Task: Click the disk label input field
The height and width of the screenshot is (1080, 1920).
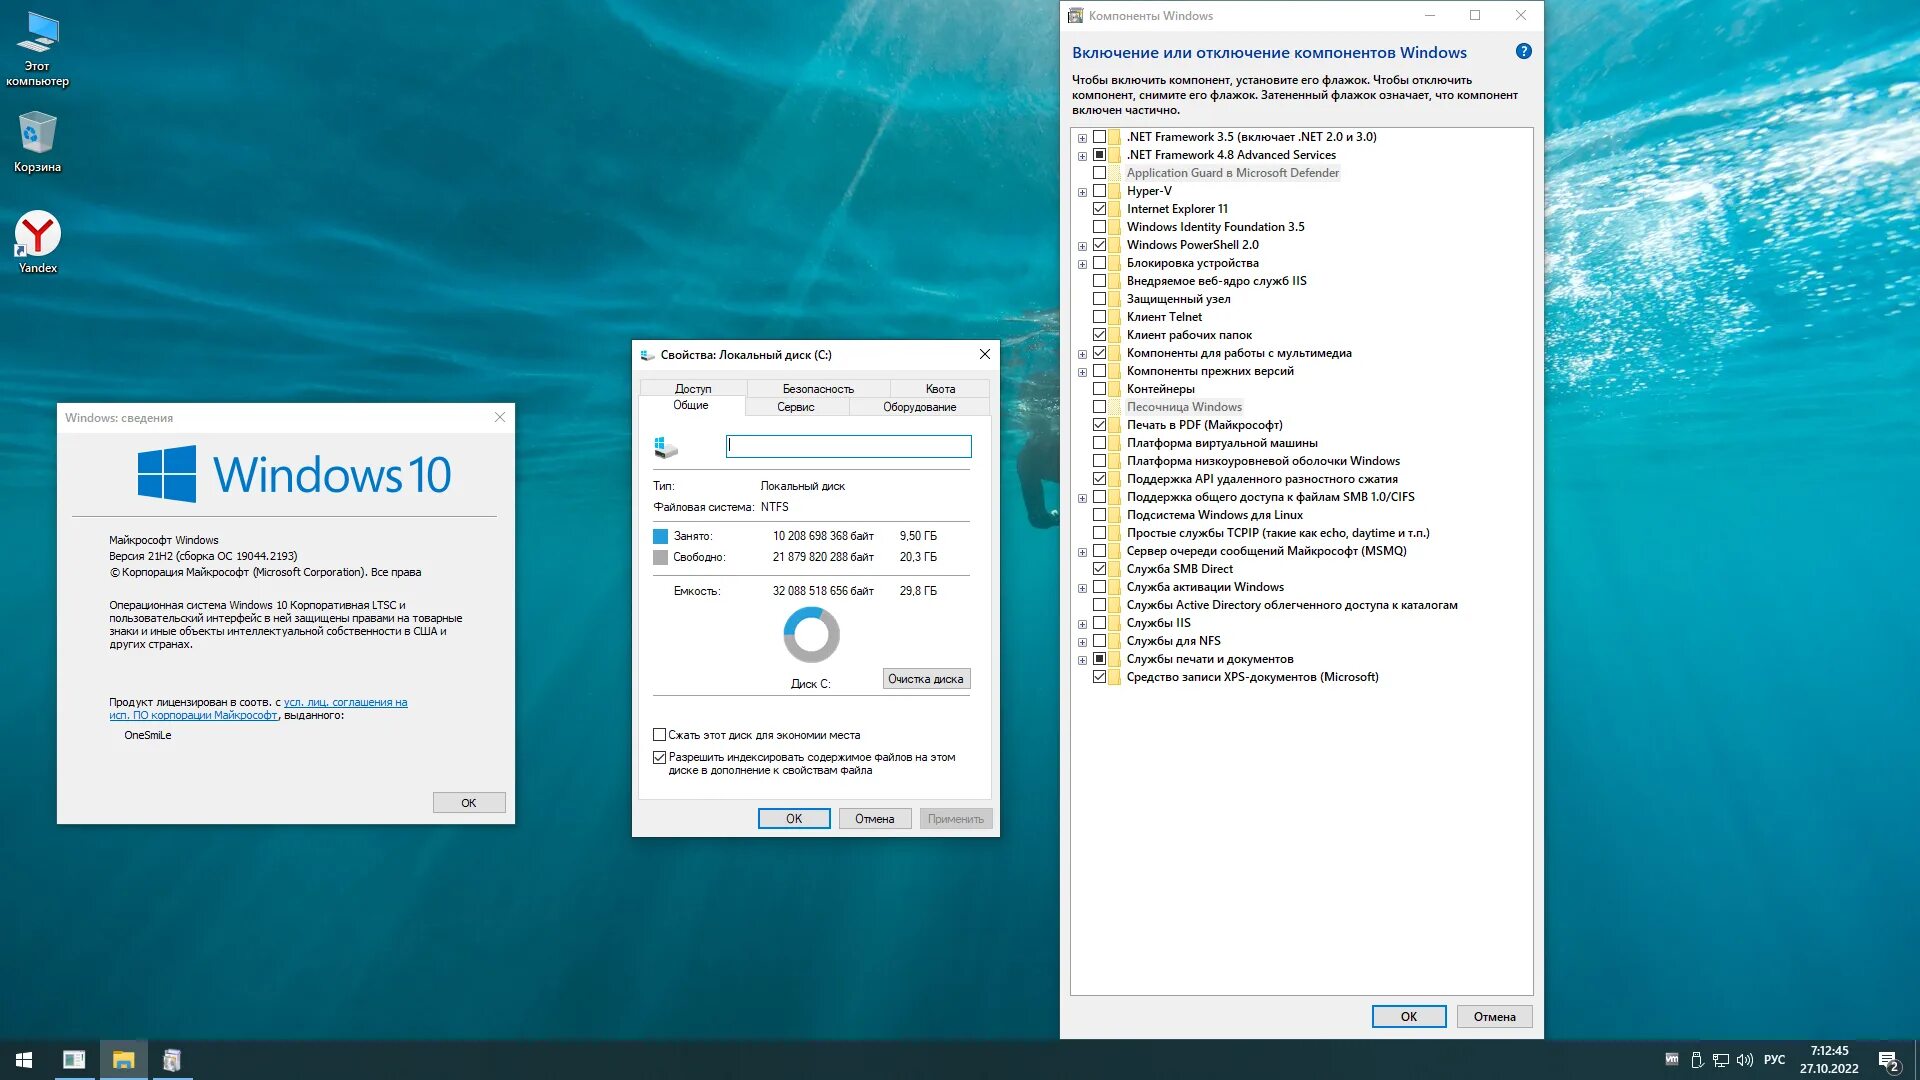Action: 848,446
